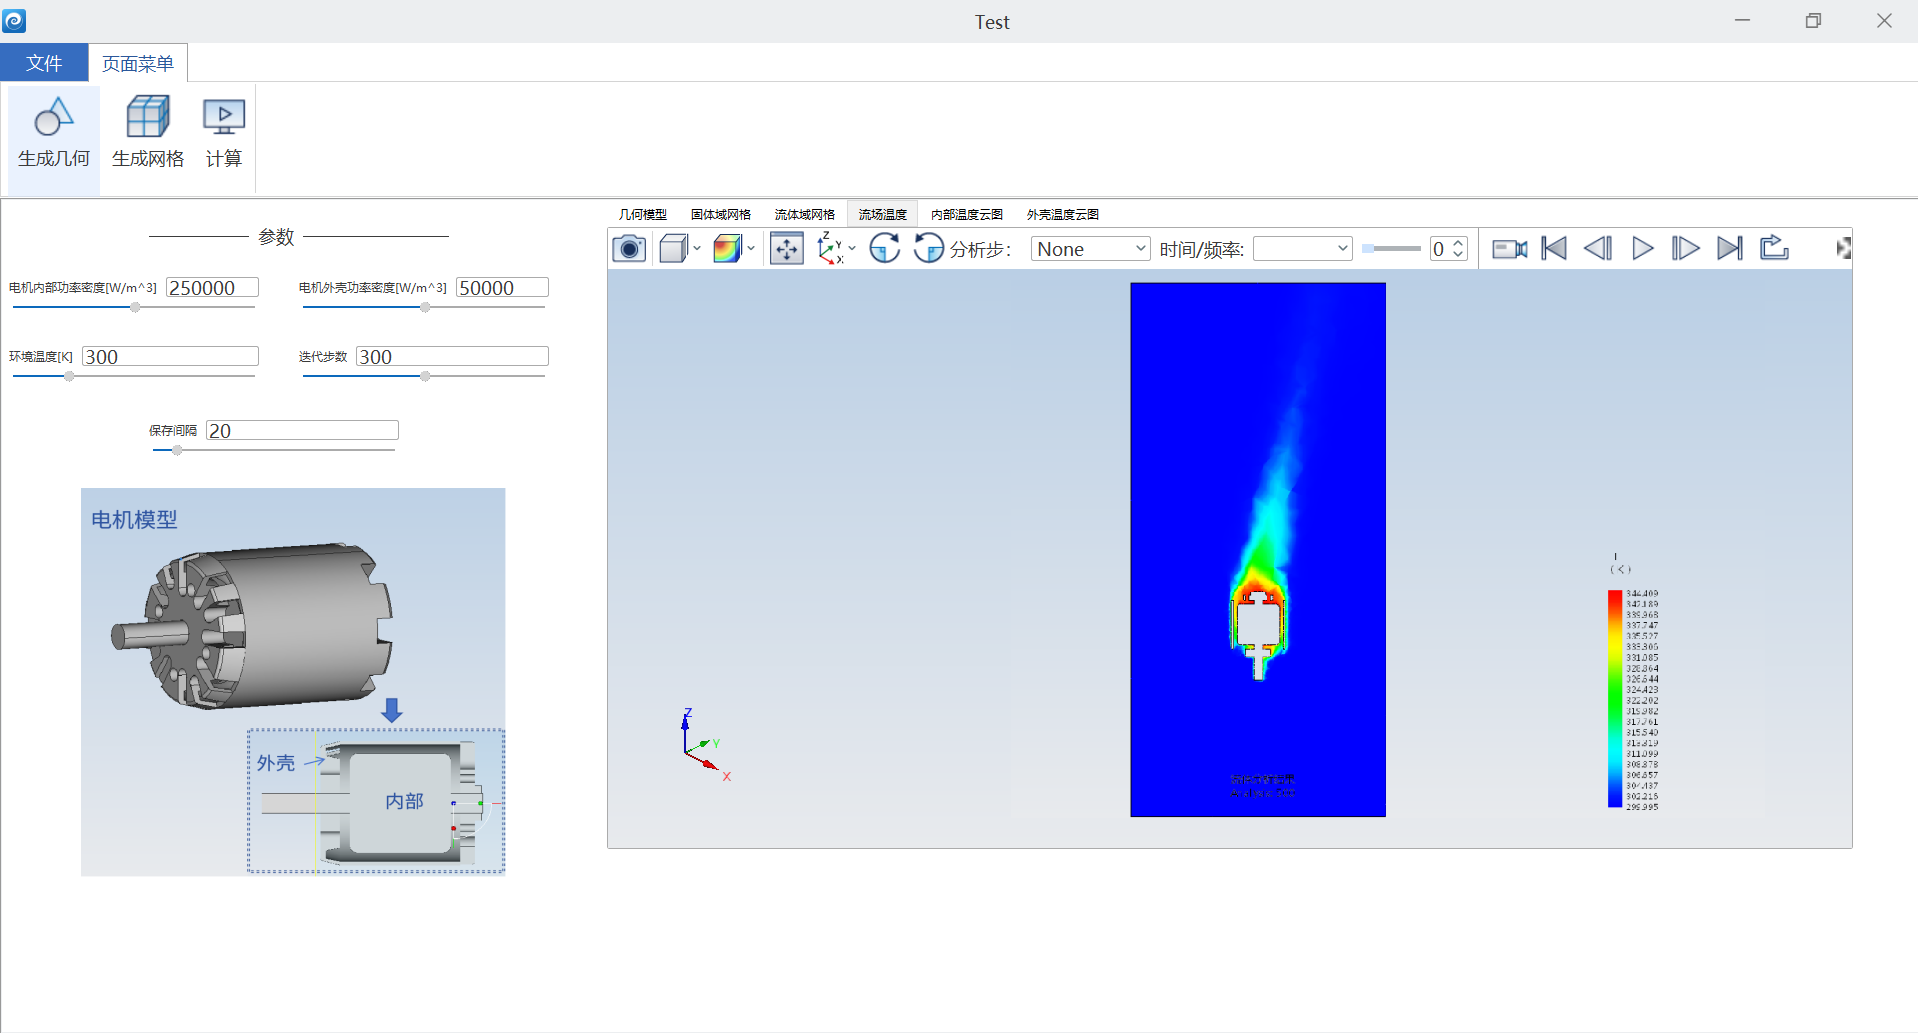Restore down the Test window
Image resolution: width=1919 pixels, height=1034 pixels.
pos(1813,21)
